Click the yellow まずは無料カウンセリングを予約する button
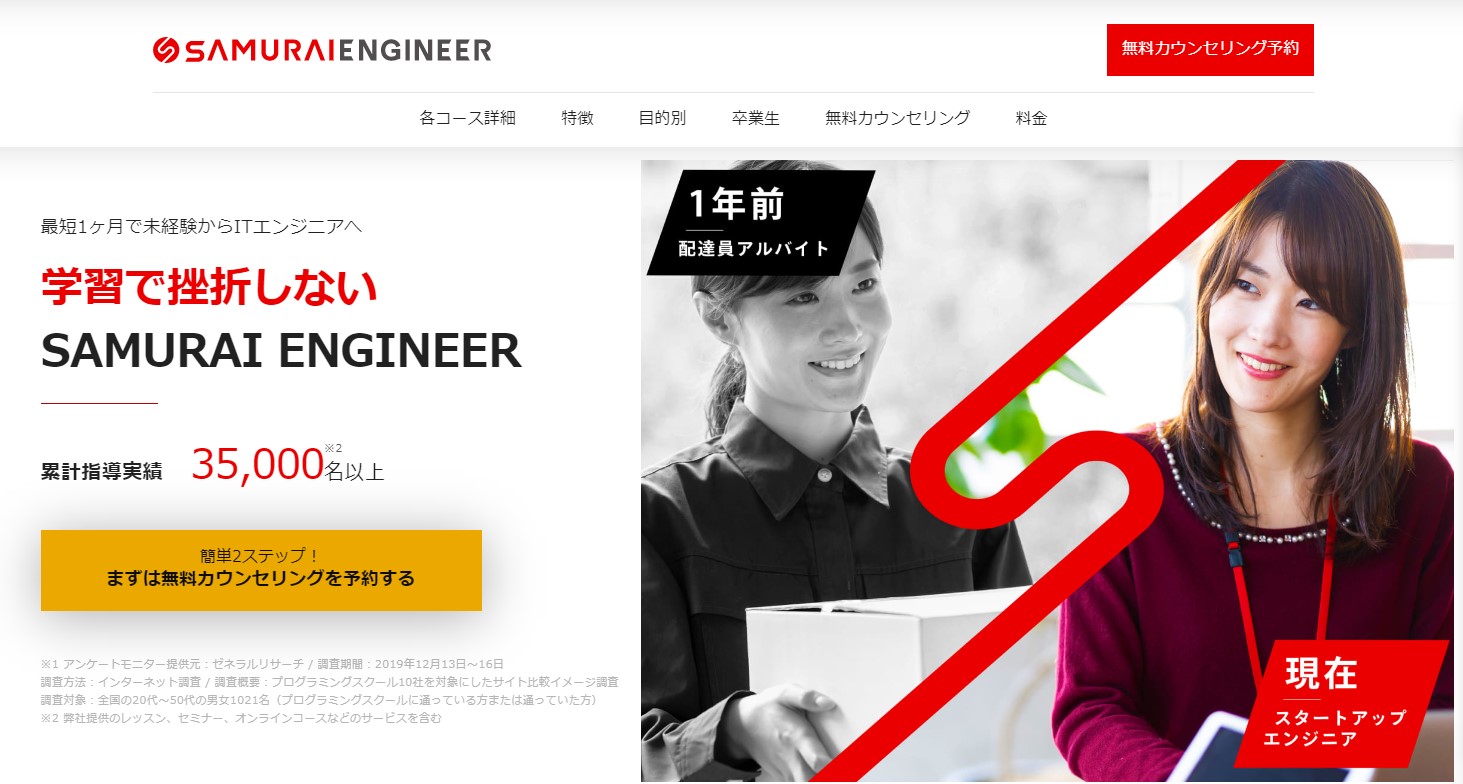This screenshot has width=1463, height=784. coord(261,570)
